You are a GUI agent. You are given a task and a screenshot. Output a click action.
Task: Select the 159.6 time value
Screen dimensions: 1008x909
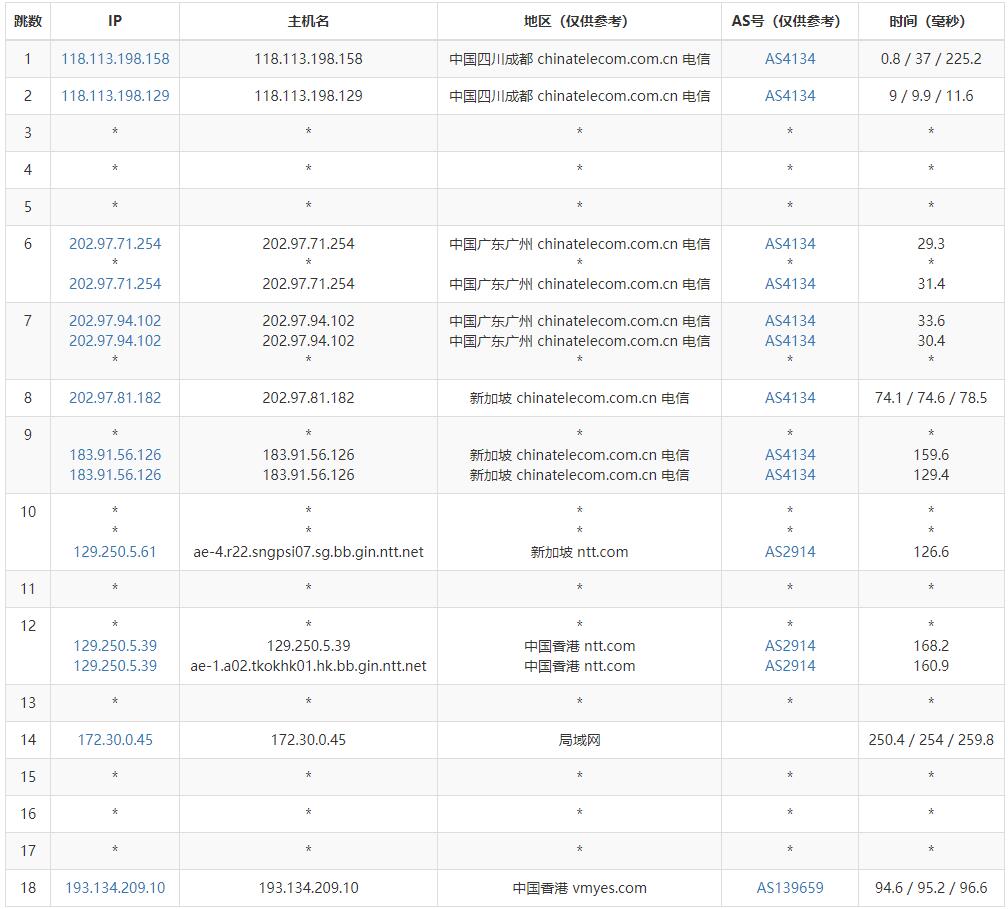931,455
